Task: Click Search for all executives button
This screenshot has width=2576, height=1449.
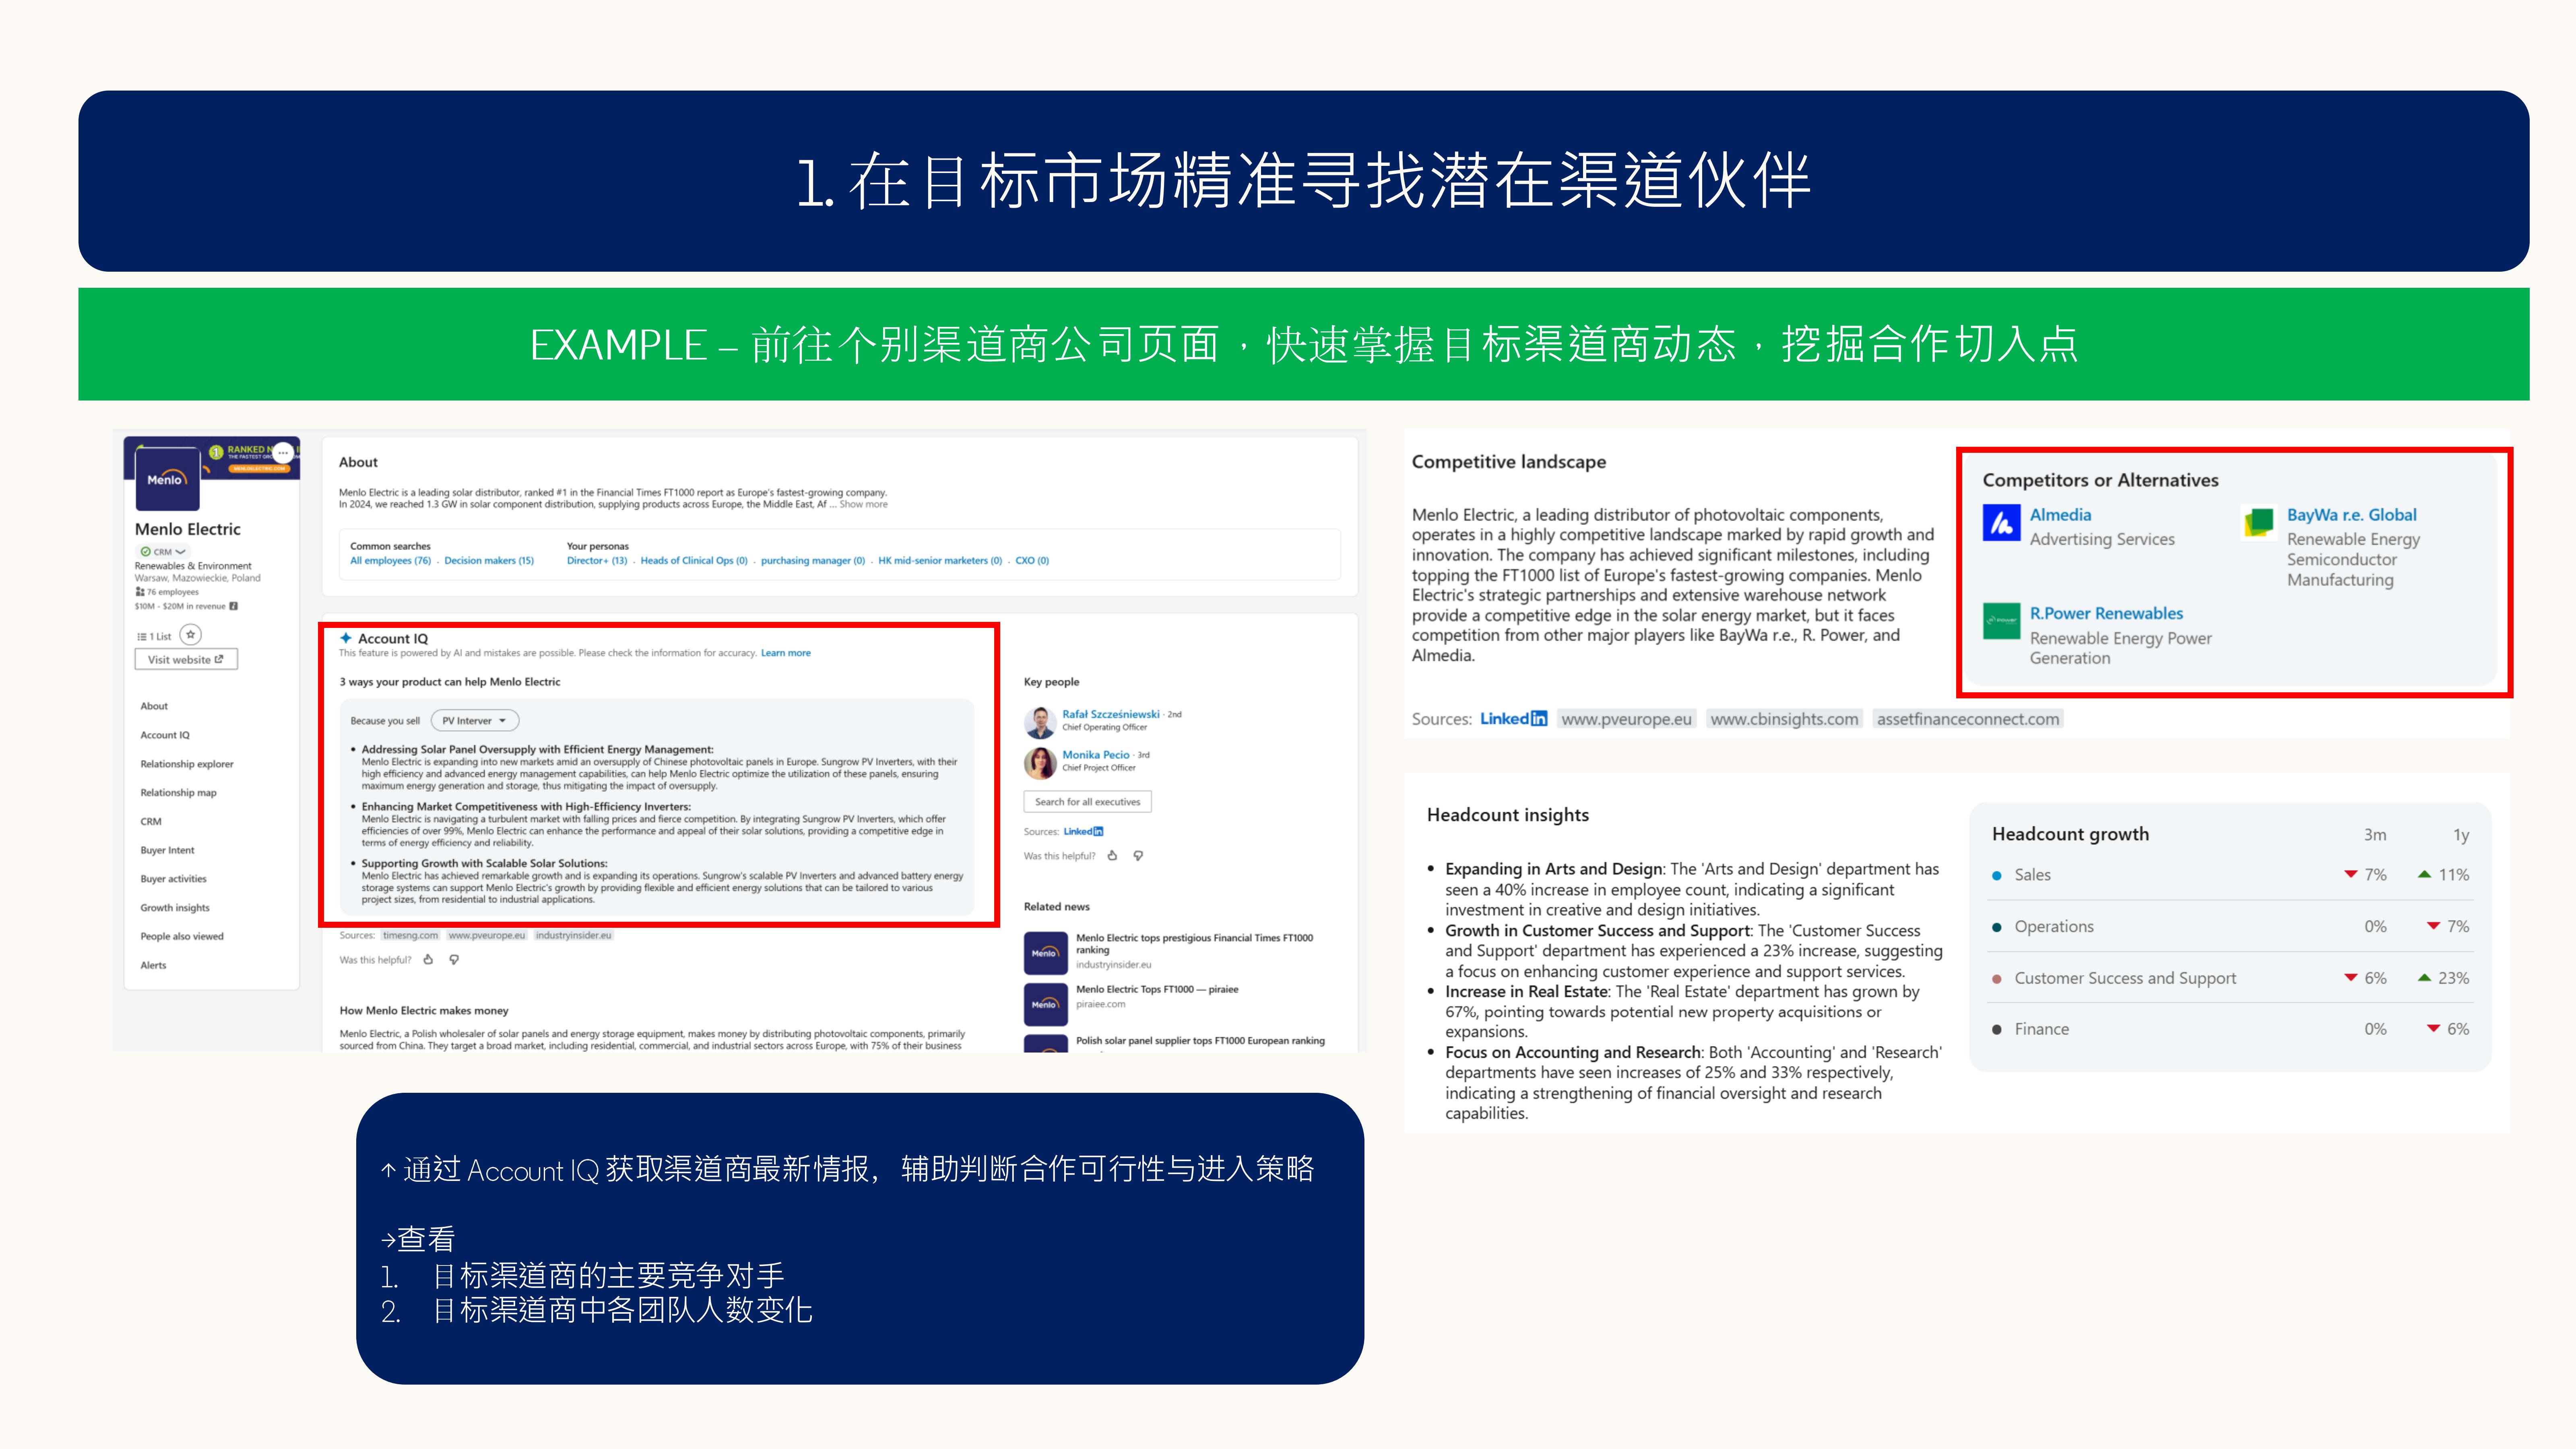Action: (x=1087, y=802)
